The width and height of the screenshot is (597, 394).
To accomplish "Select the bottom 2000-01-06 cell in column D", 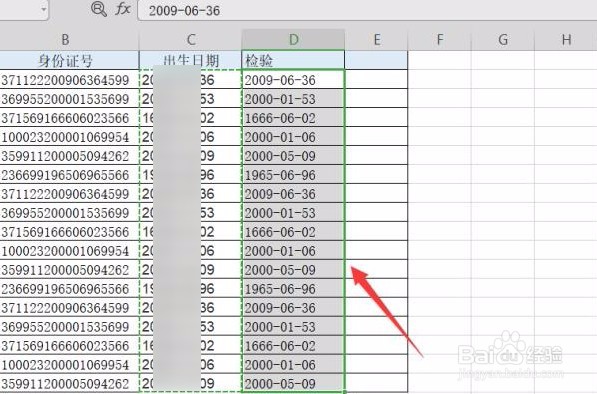I will (293, 364).
